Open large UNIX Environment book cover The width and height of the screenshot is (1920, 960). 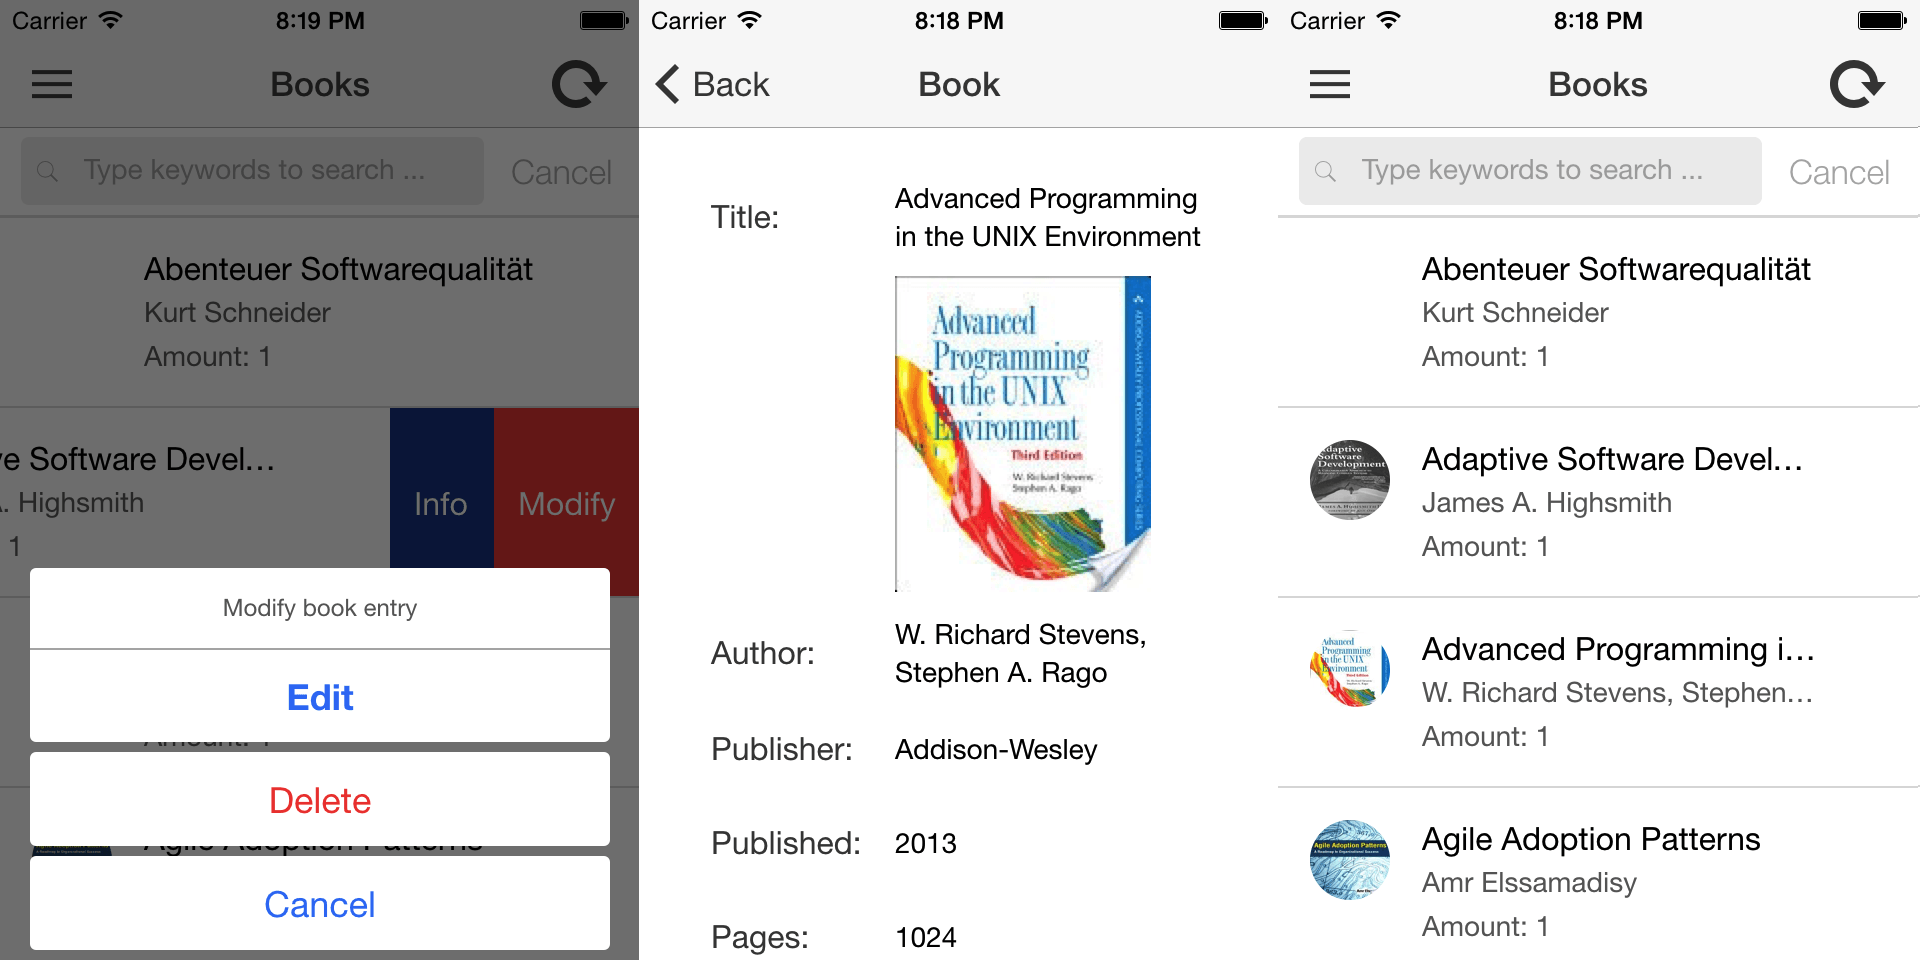click(1022, 433)
